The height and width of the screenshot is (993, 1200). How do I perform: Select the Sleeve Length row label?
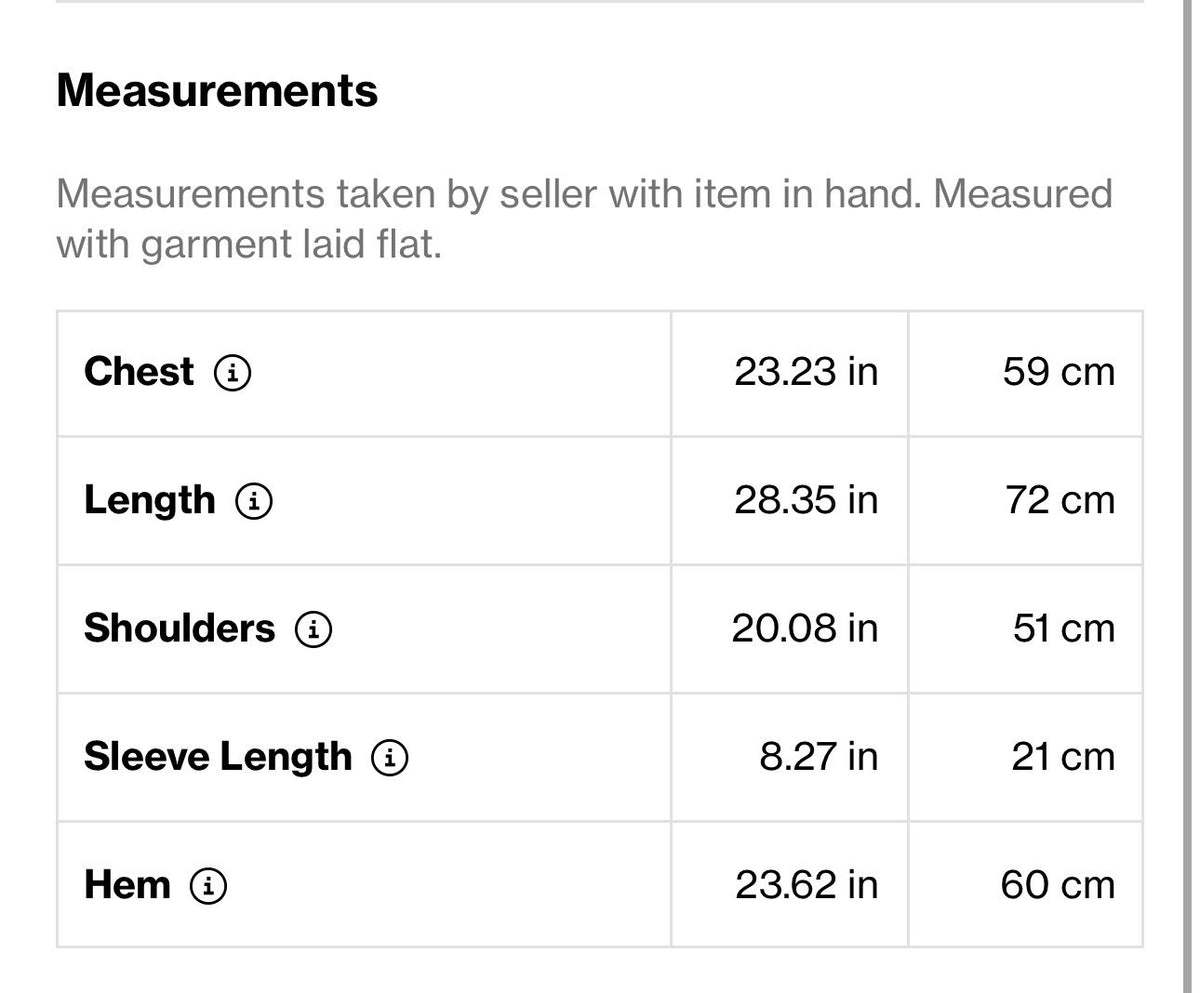[218, 757]
